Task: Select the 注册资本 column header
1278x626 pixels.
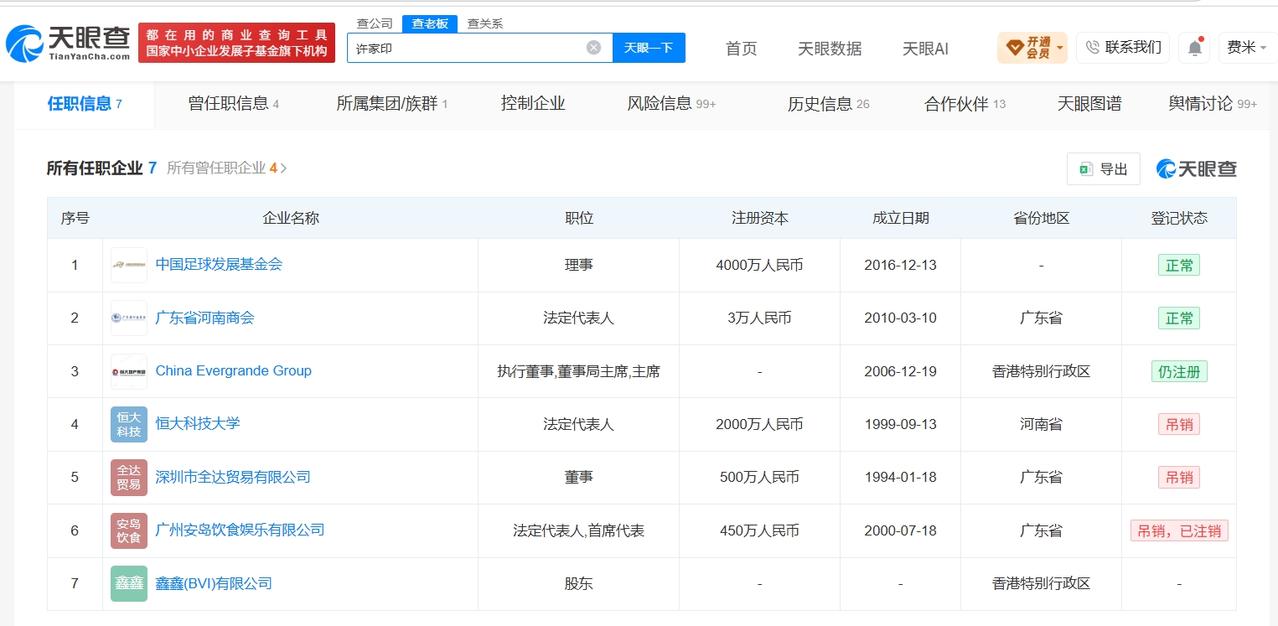Action: [x=759, y=218]
